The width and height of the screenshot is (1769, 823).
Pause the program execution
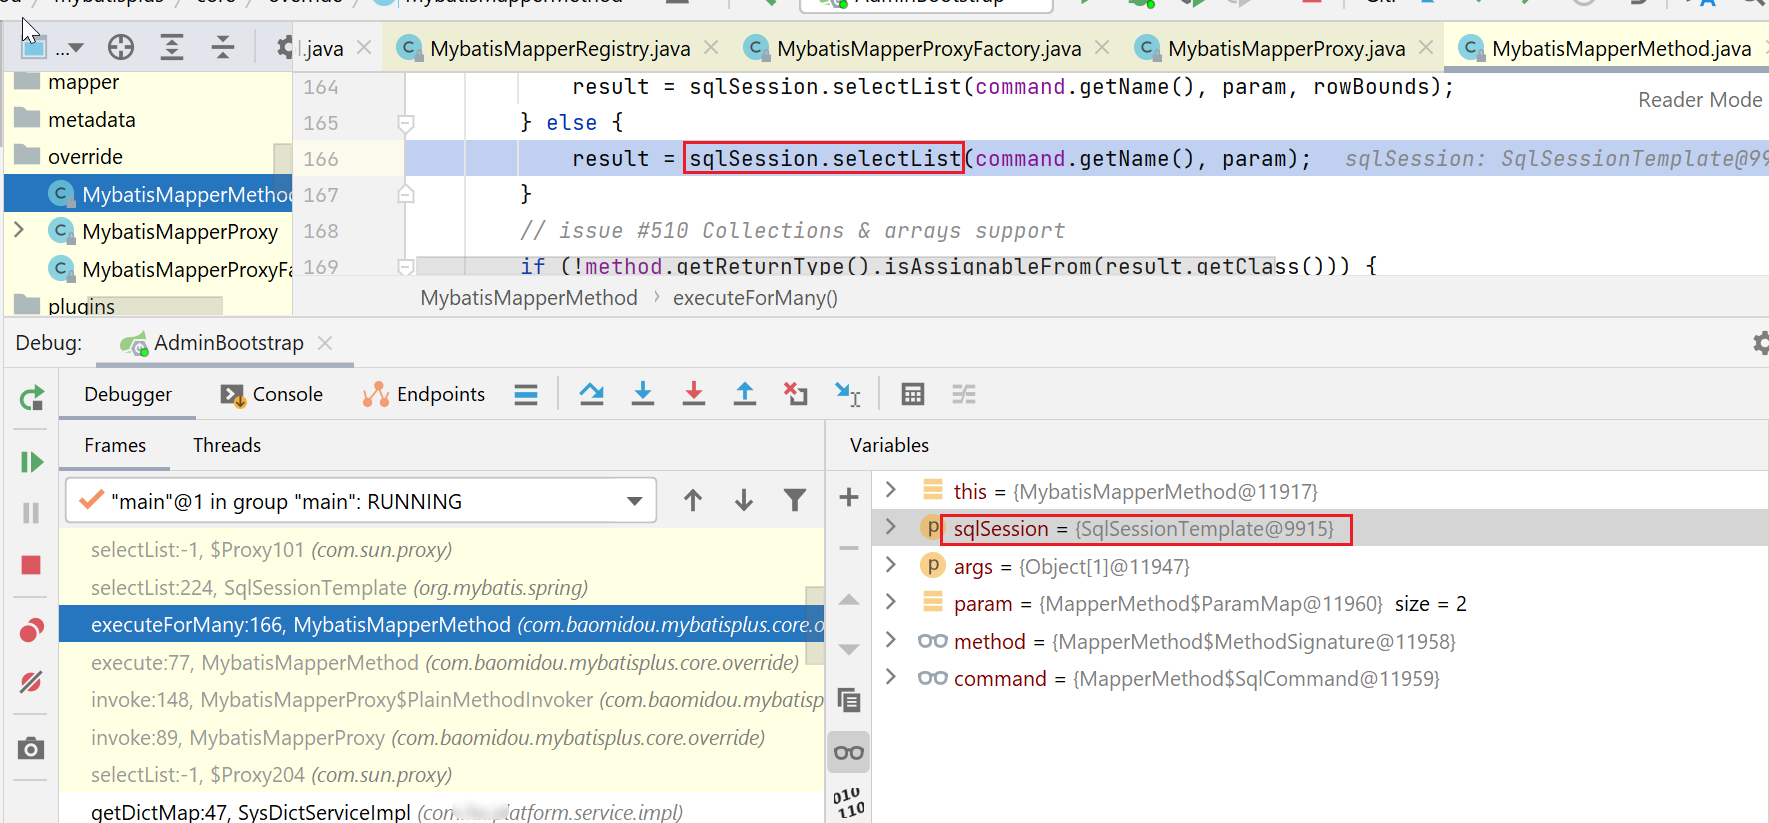31,513
